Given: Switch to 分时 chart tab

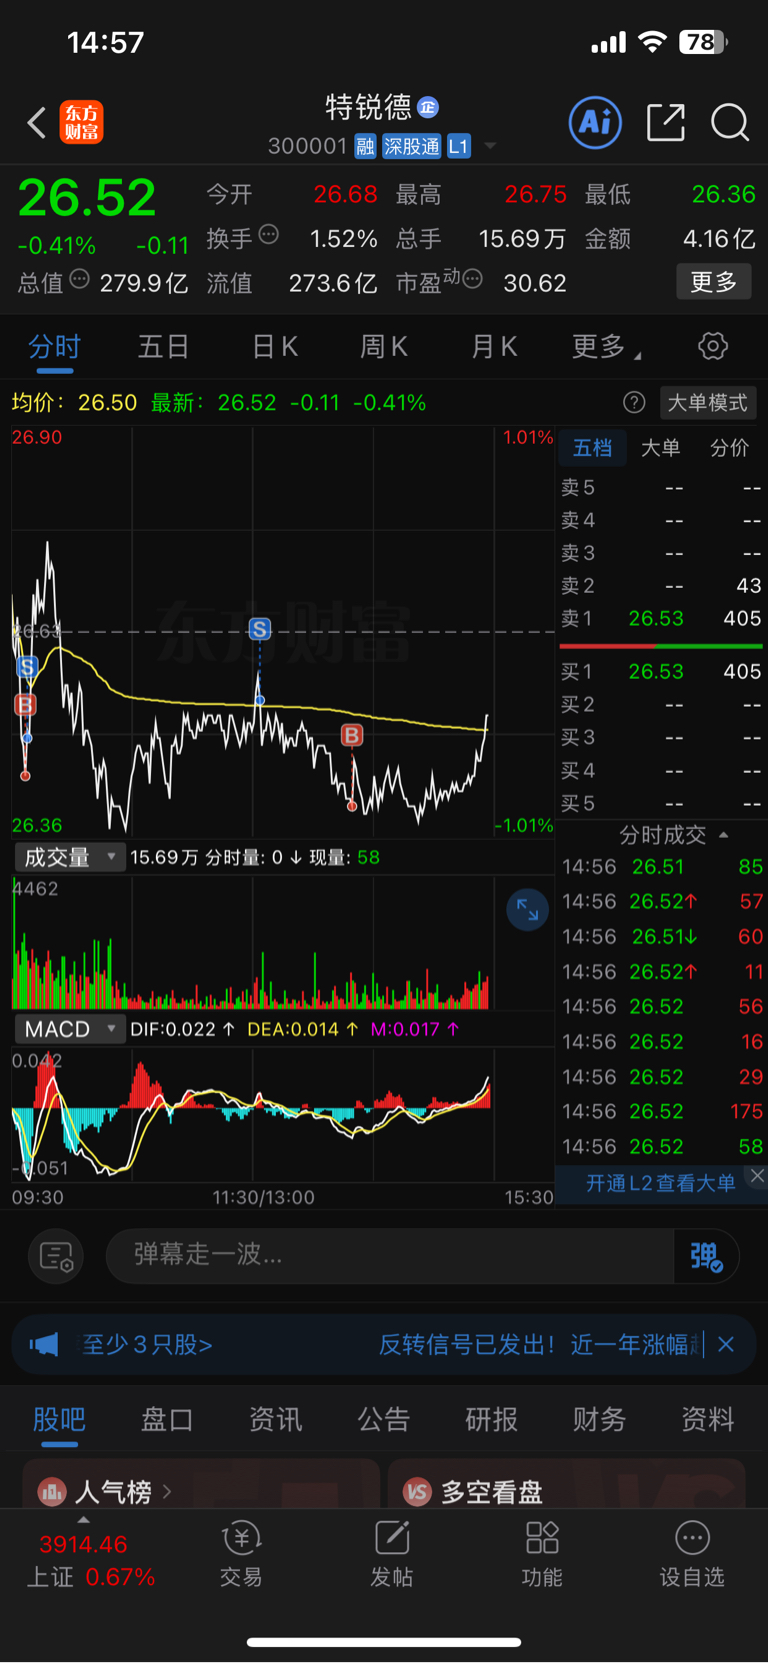Looking at the screenshot, I should click(x=54, y=347).
